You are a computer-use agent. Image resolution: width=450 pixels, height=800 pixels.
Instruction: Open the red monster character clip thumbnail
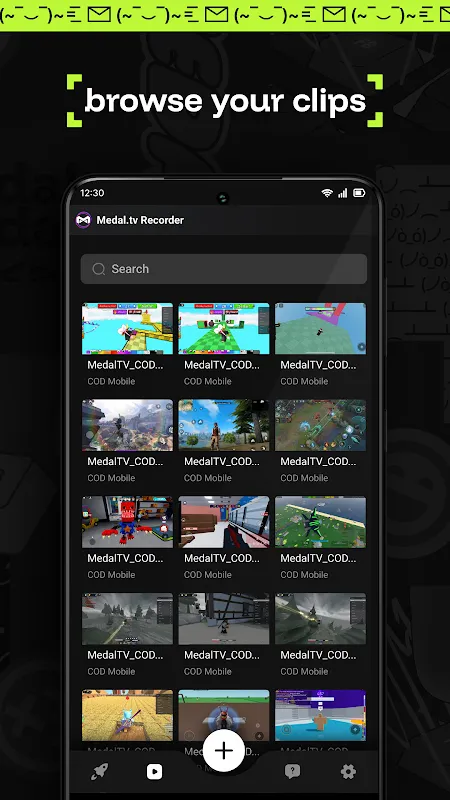128,522
